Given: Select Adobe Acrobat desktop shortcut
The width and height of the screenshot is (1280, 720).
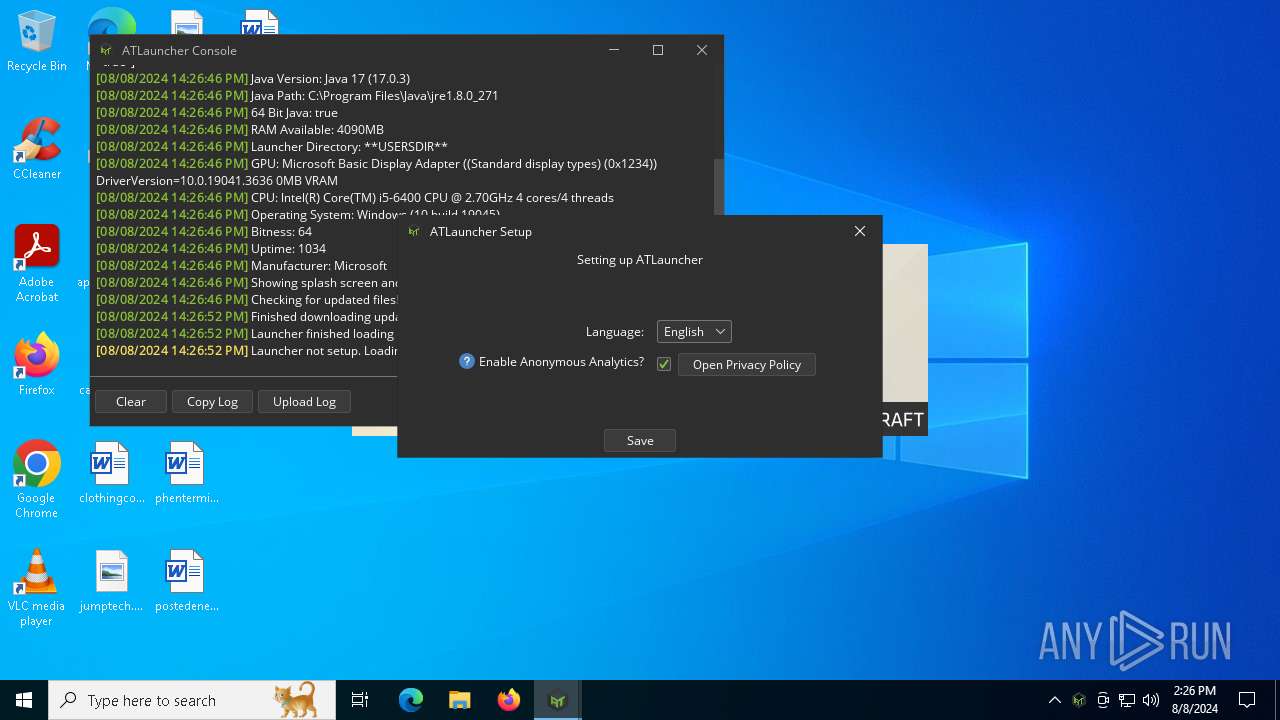Looking at the screenshot, I should click(37, 264).
